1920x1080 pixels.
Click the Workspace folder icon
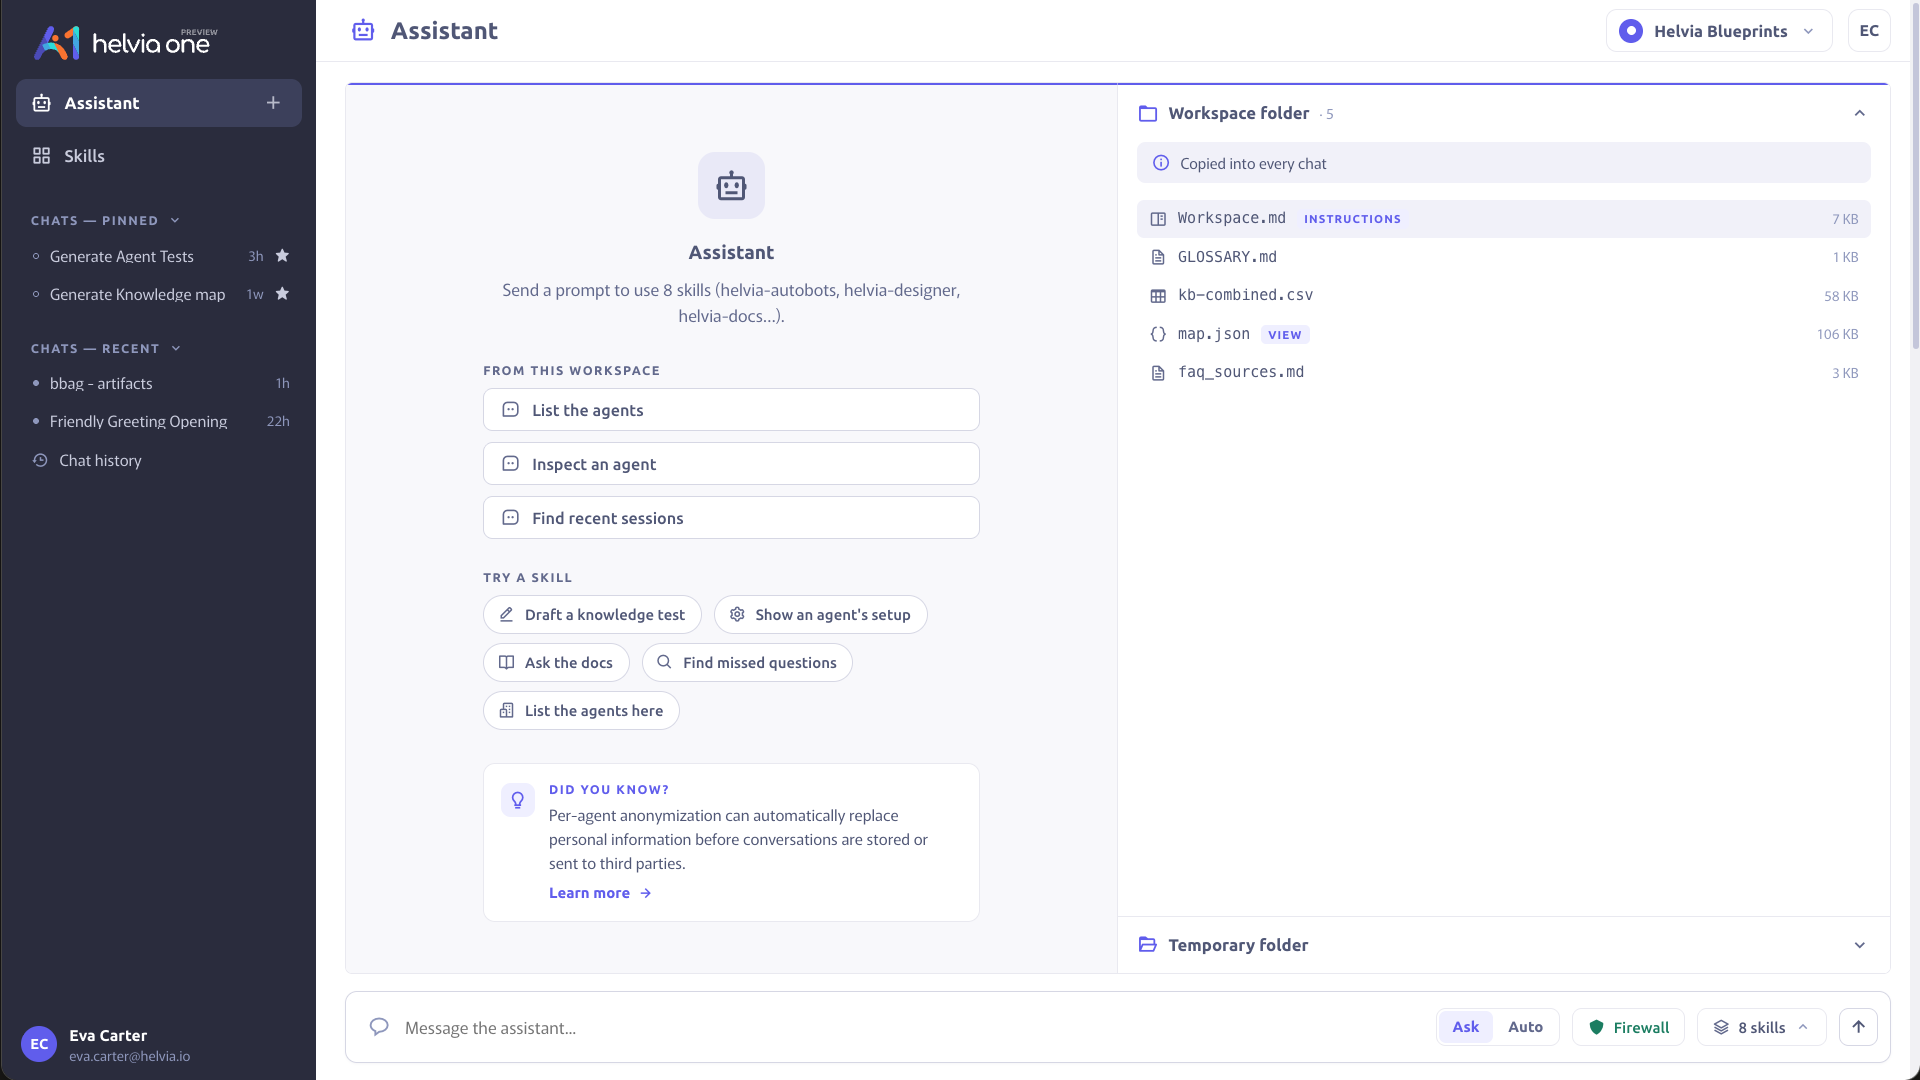[x=1148, y=114]
